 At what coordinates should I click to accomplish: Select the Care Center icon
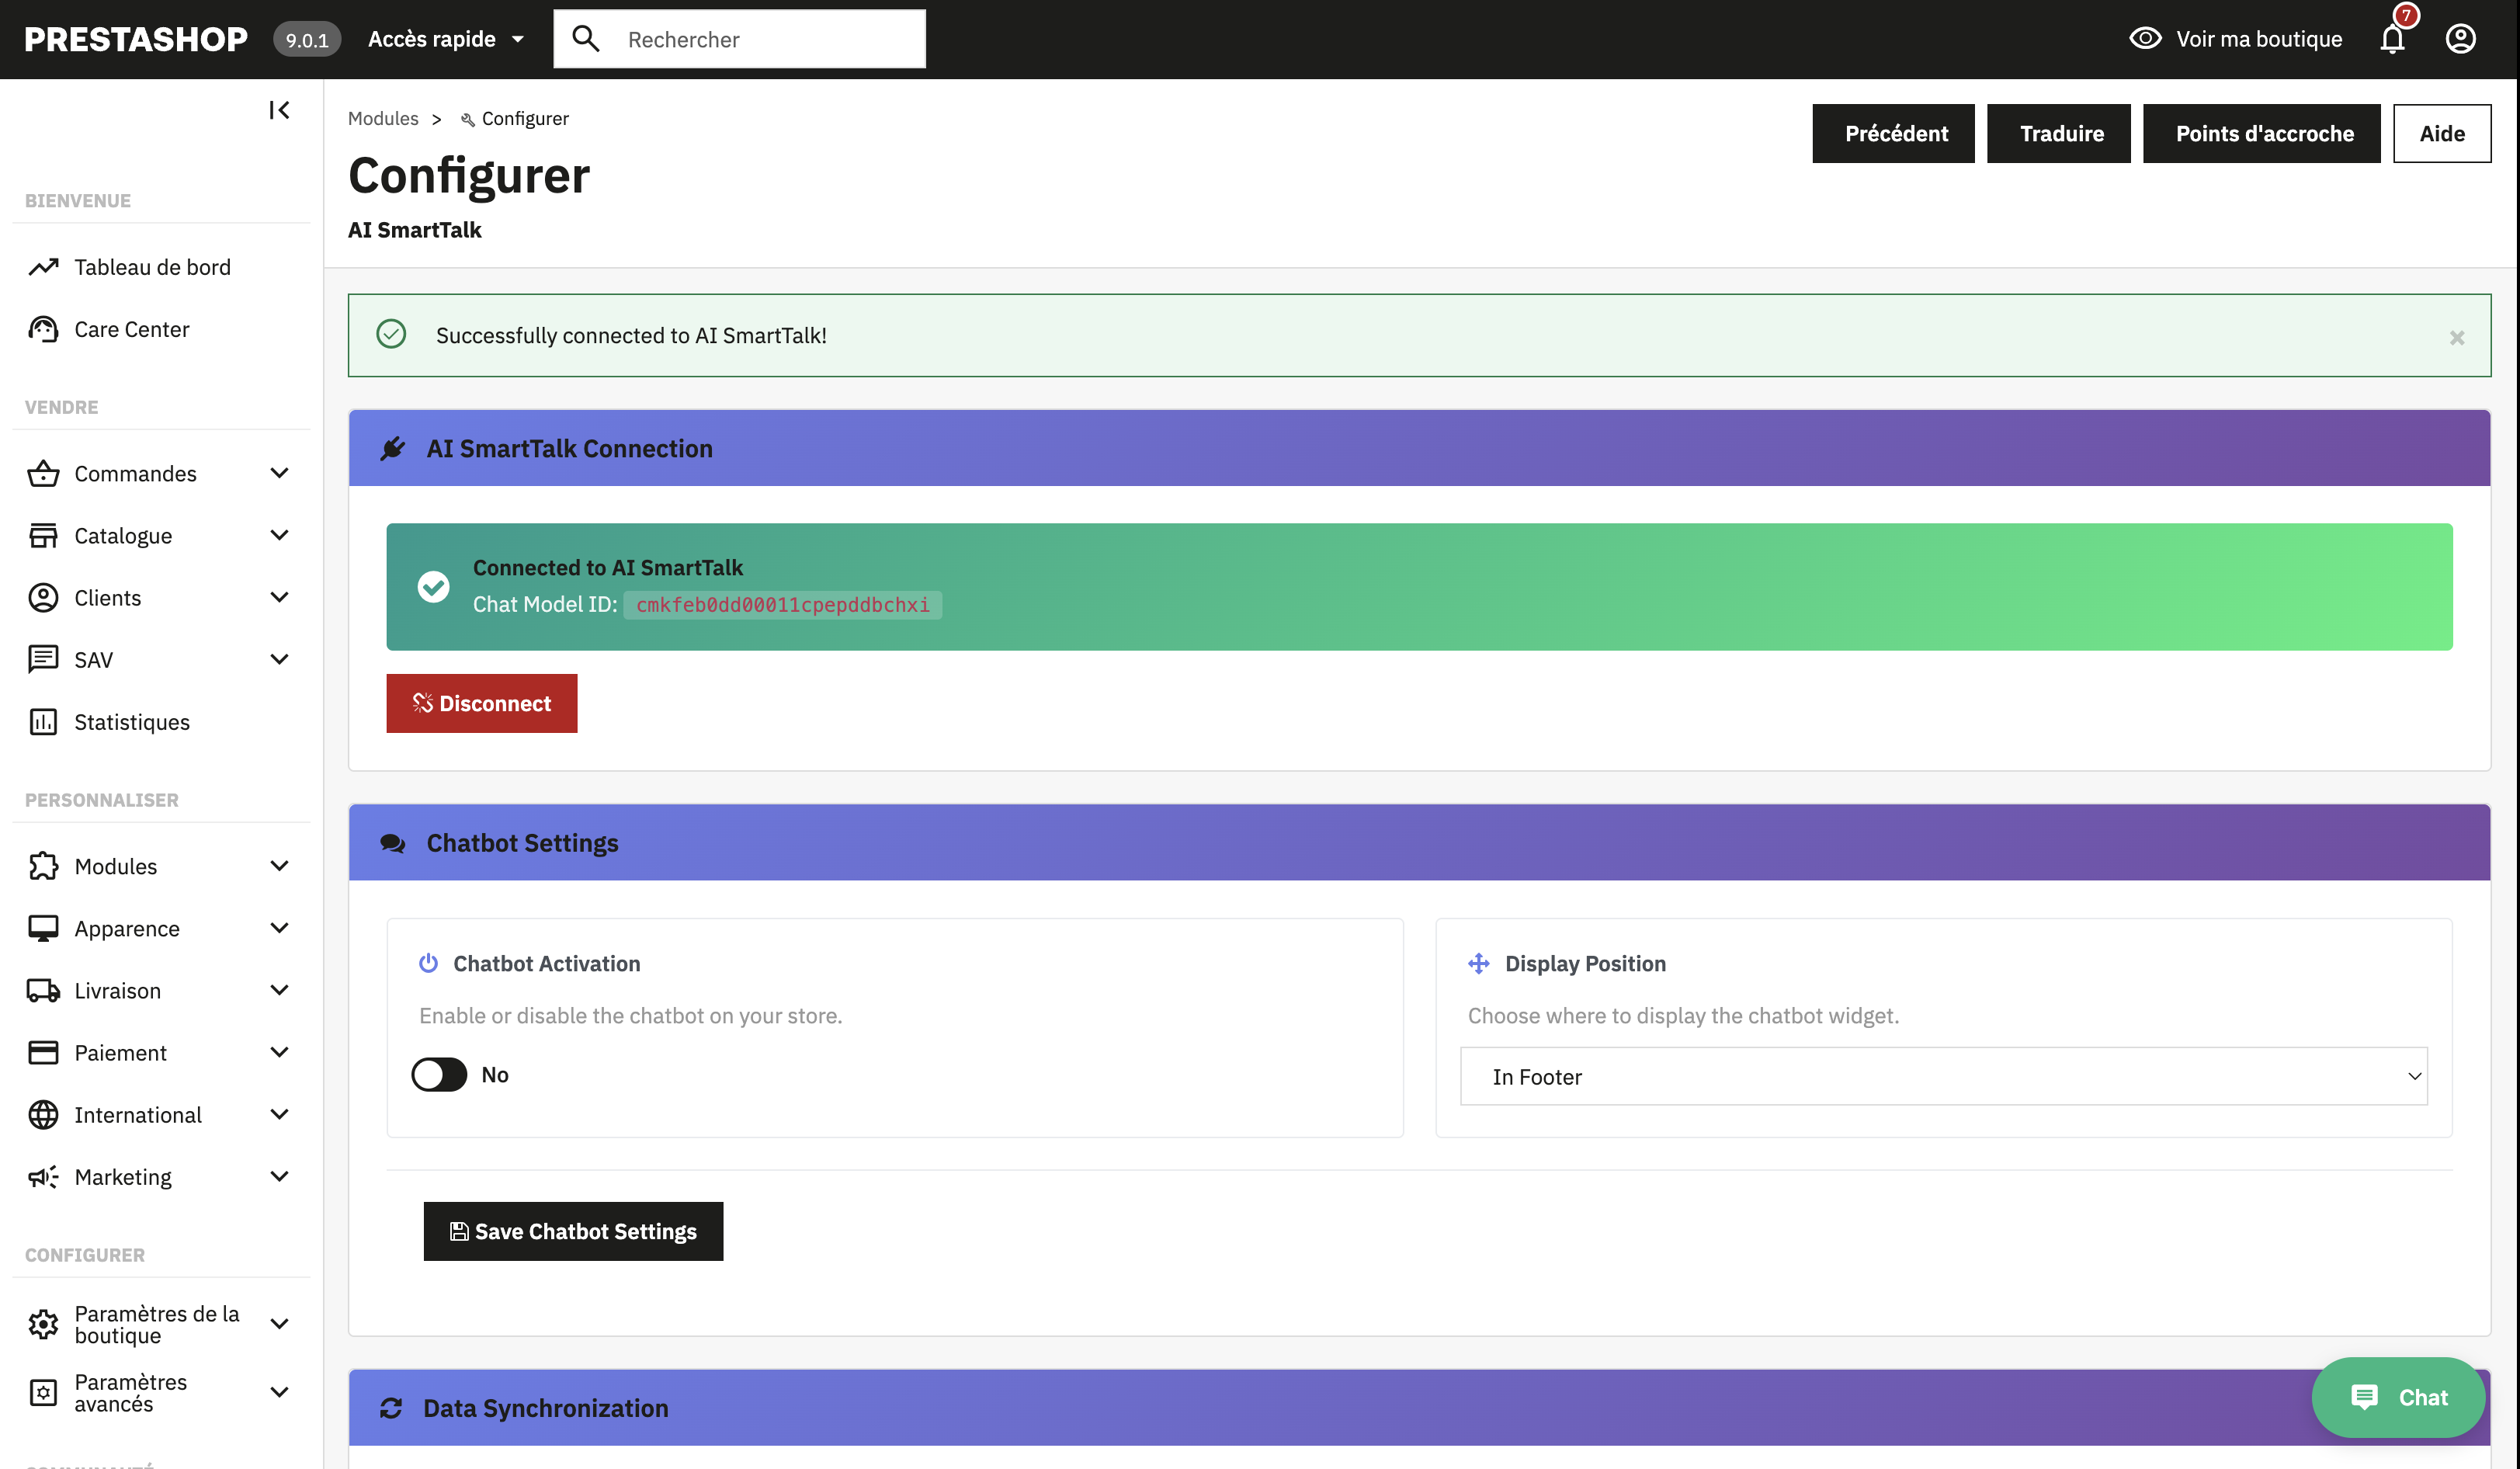(x=44, y=328)
